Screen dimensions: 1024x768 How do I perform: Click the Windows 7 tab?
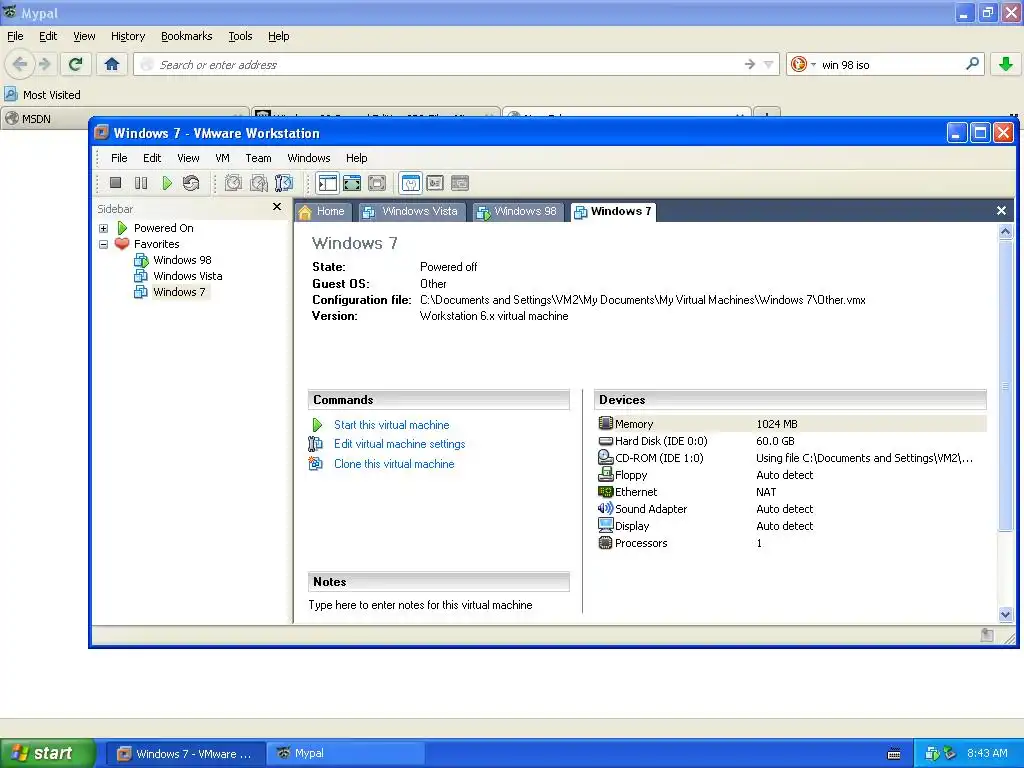click(613, 212)
